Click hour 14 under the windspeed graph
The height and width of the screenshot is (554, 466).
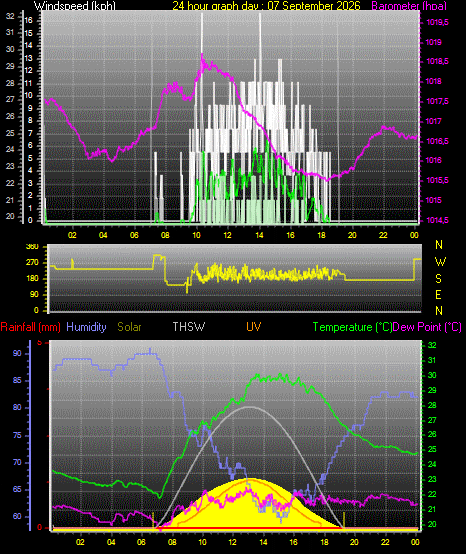(259, 235)
